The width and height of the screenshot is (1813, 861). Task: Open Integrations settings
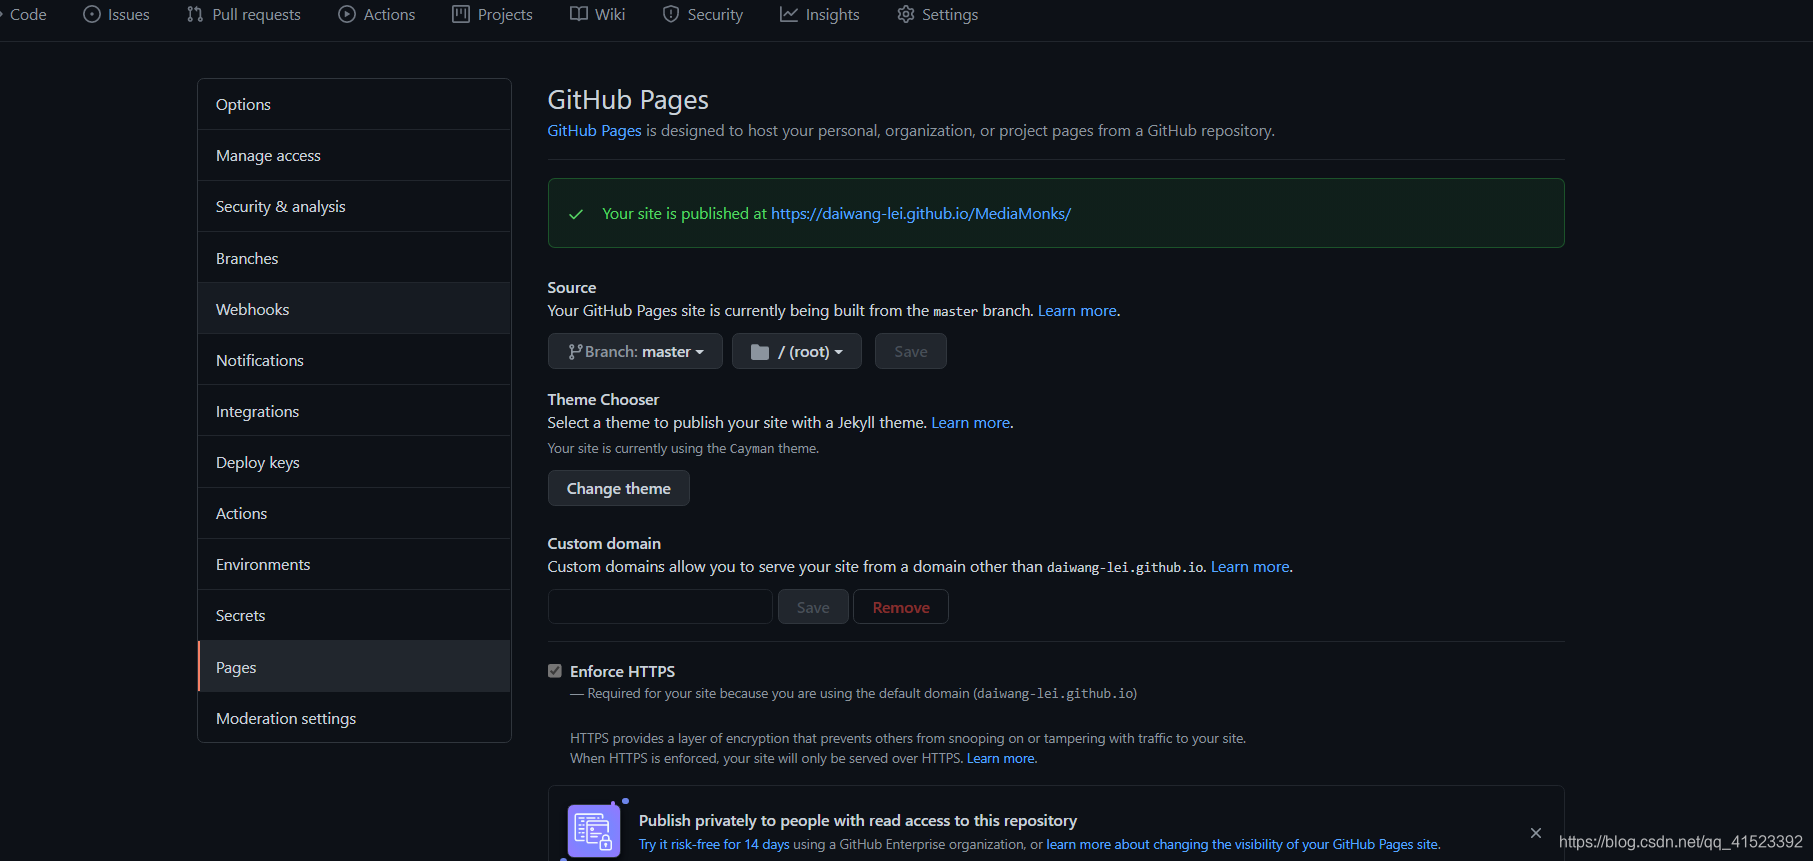pyautogui.click(x=354, y=411)
